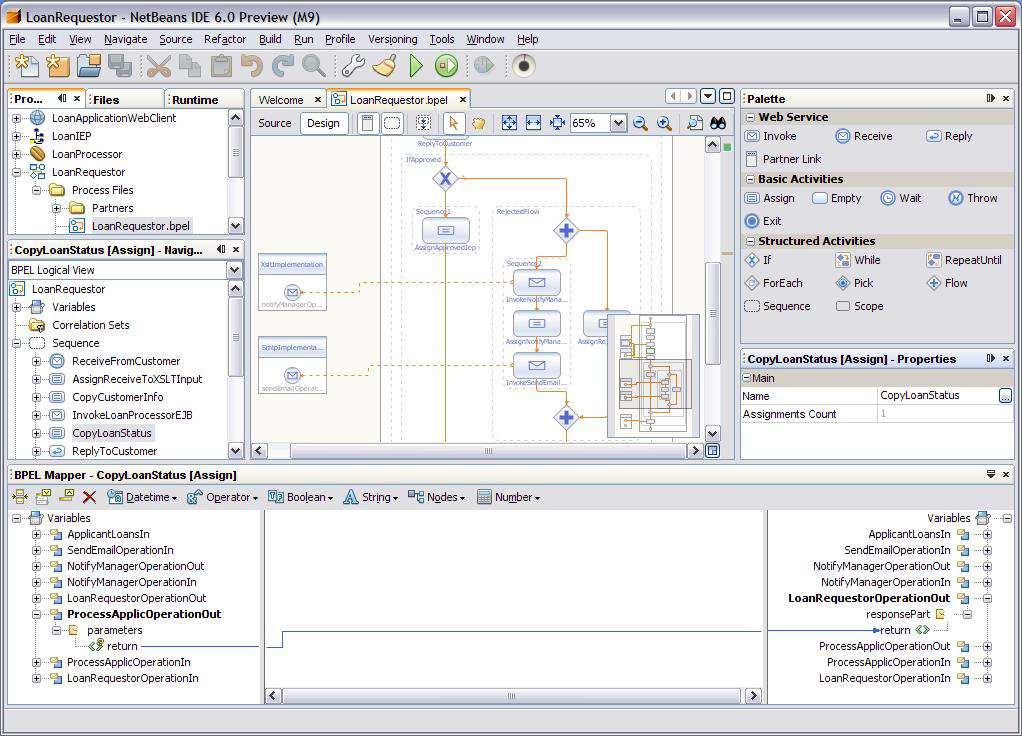Open the String functions dropdown
The image size is (1022, 736).
371,497
